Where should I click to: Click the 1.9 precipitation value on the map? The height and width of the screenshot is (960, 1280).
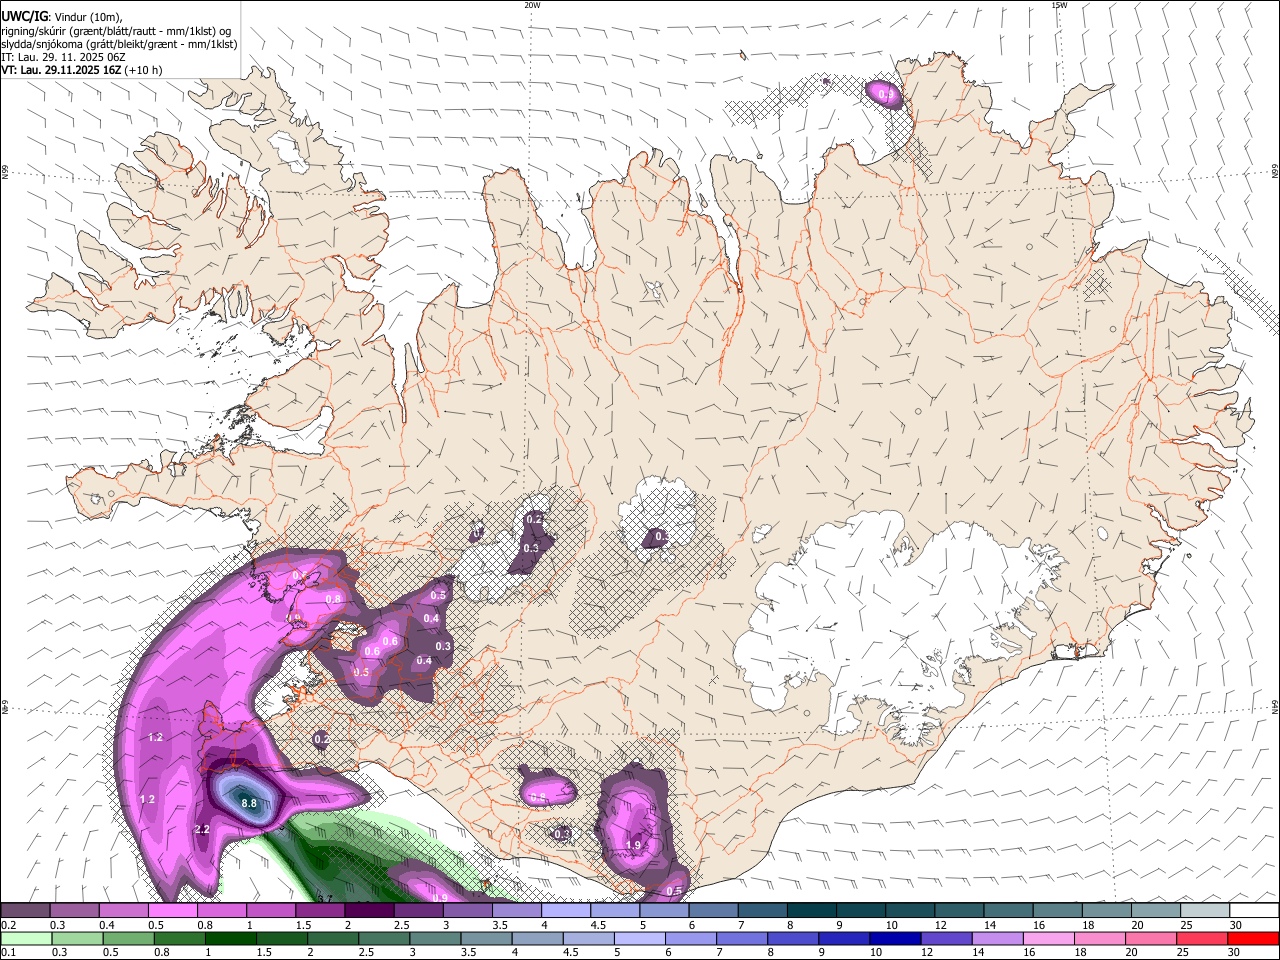633,846
